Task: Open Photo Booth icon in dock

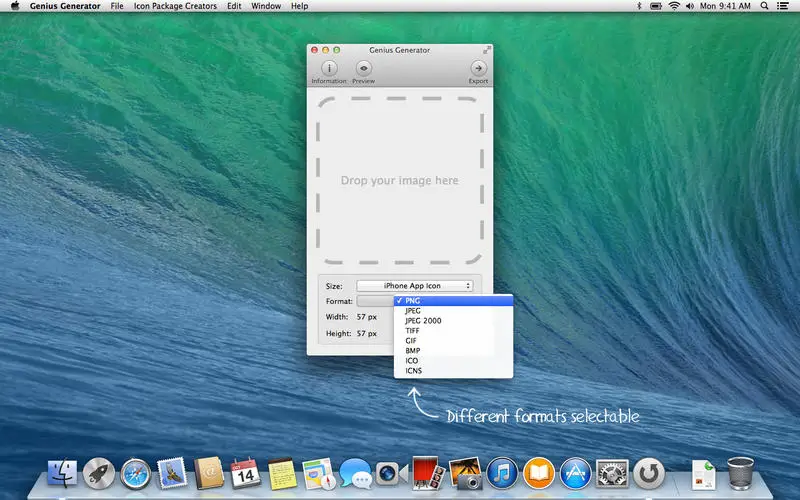Action: pos(428,473)
